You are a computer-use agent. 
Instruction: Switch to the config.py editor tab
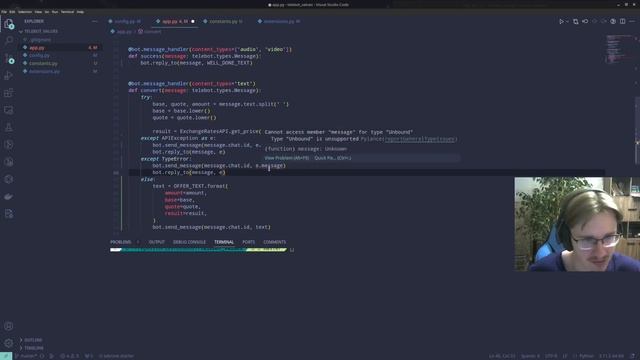click(124, 21)
